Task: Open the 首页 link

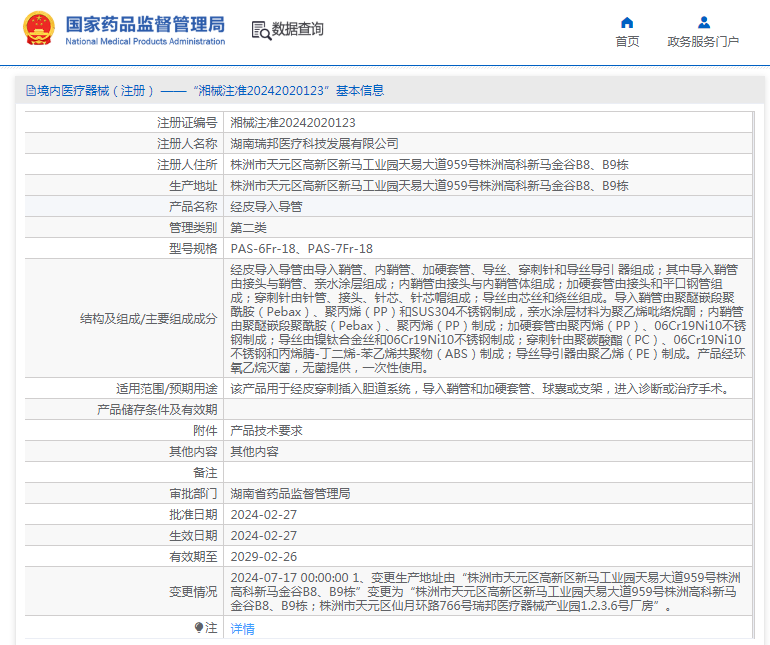Action: [x=627, y=42]
